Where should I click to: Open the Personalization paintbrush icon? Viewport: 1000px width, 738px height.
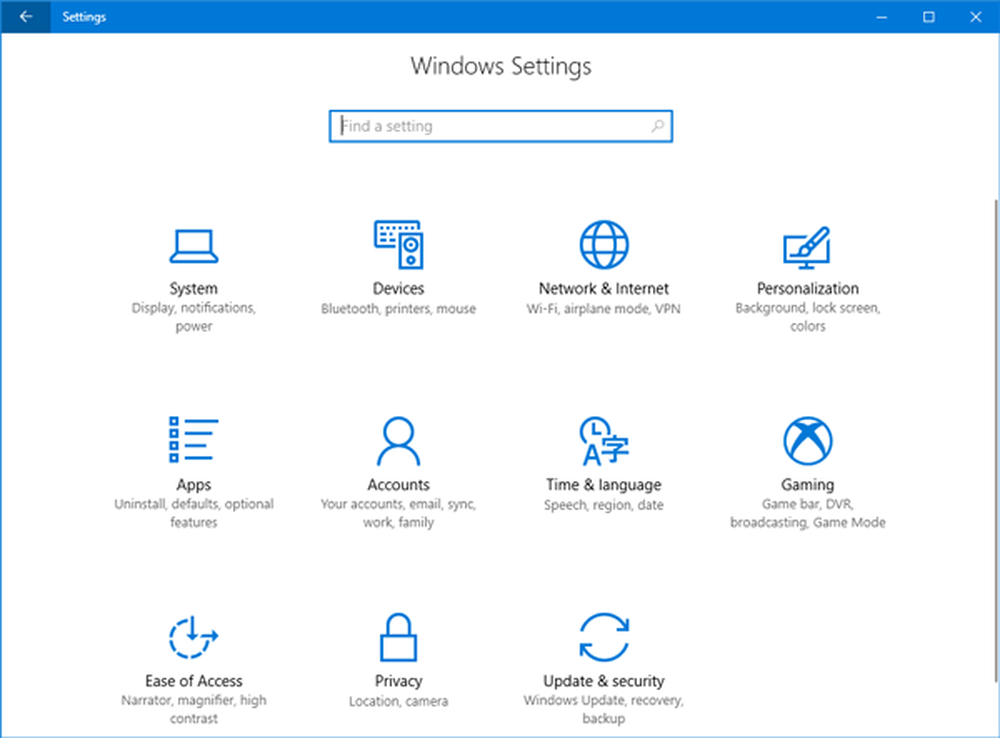pos(807,245)
